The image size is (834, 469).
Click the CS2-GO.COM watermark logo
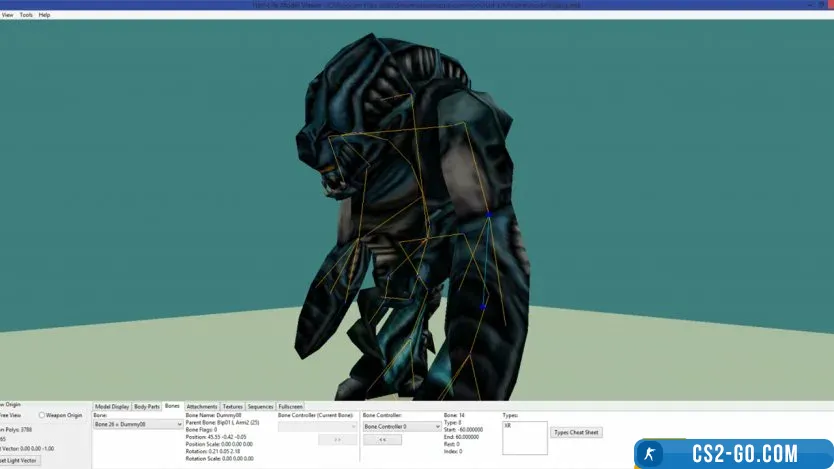click(733, 453)
